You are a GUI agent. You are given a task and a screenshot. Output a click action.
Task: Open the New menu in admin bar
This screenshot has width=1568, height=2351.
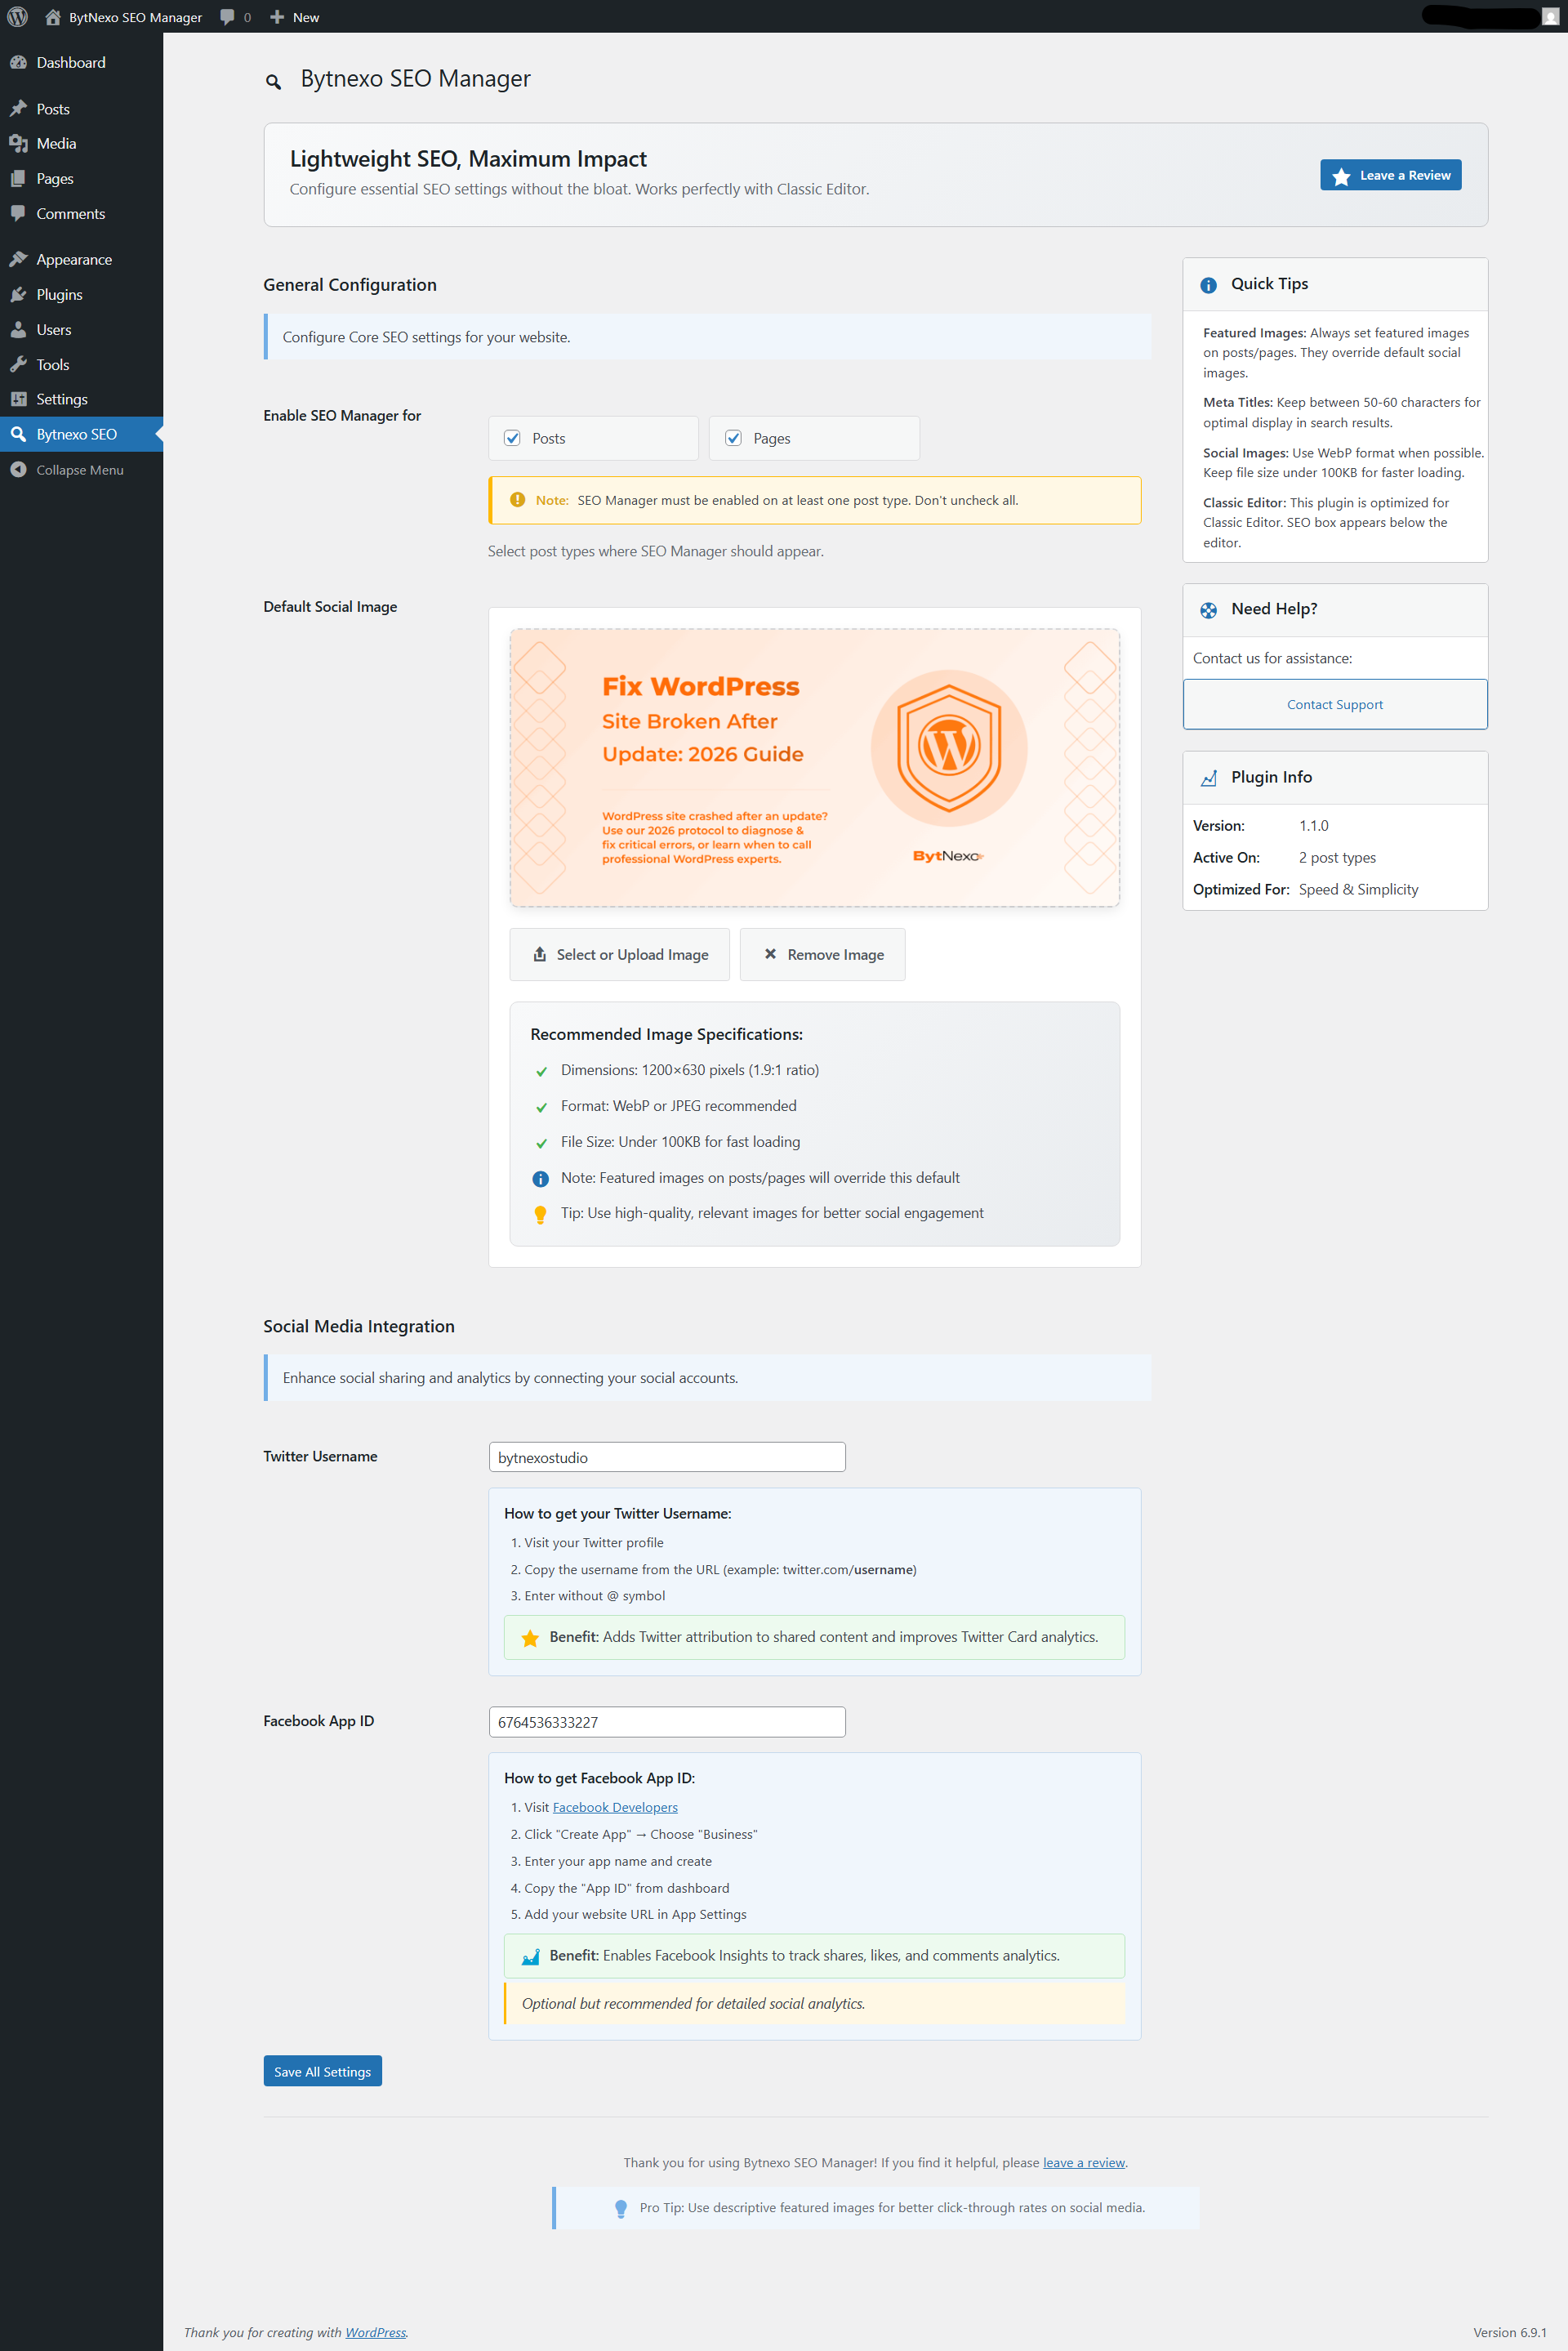click(x=293, y=16)
